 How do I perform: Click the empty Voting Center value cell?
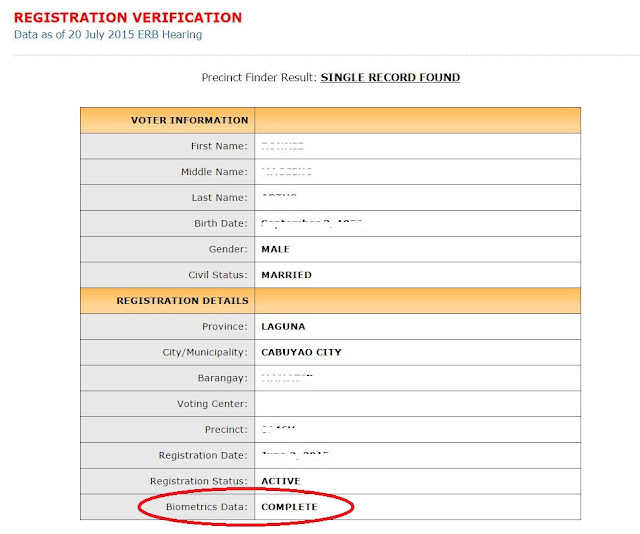coord(418,404)
